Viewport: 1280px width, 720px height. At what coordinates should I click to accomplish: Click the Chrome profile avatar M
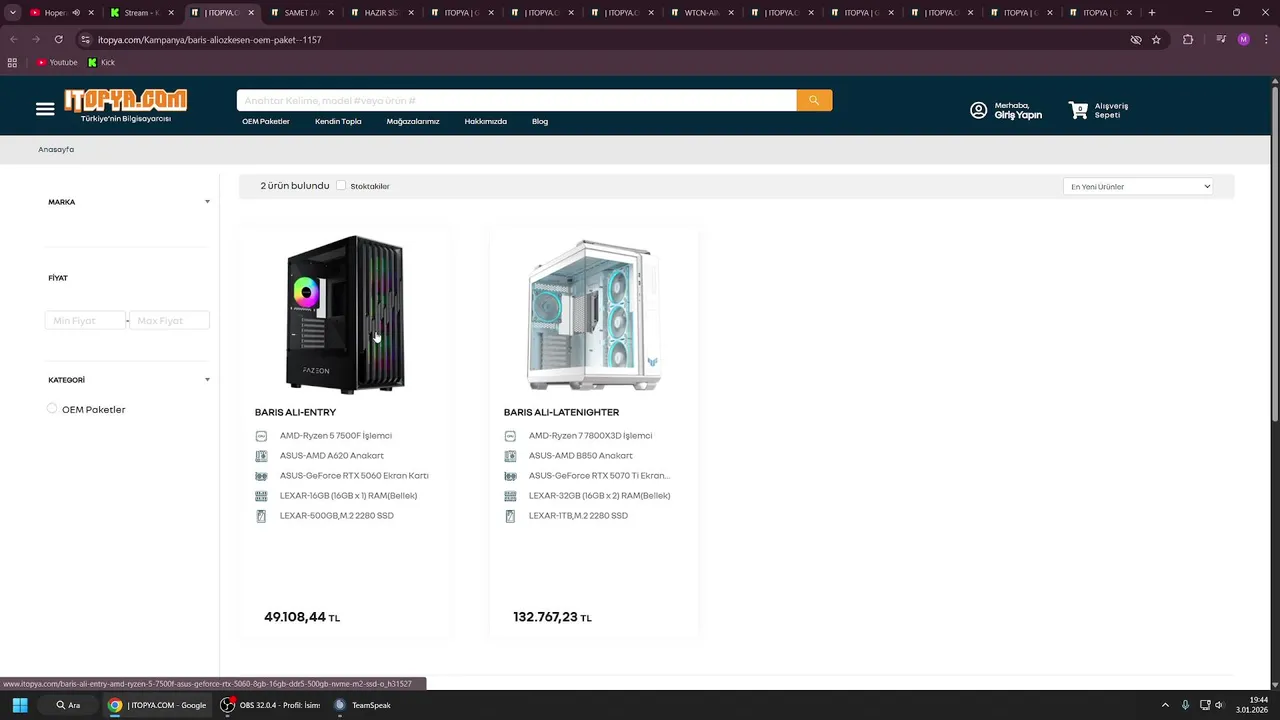[1244, 39]
